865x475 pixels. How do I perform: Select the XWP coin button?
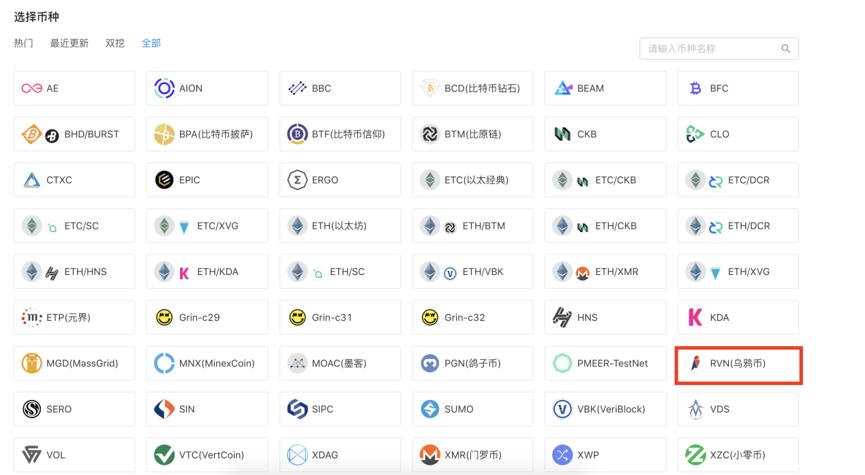pyautogui.click(x=605, y=455)
